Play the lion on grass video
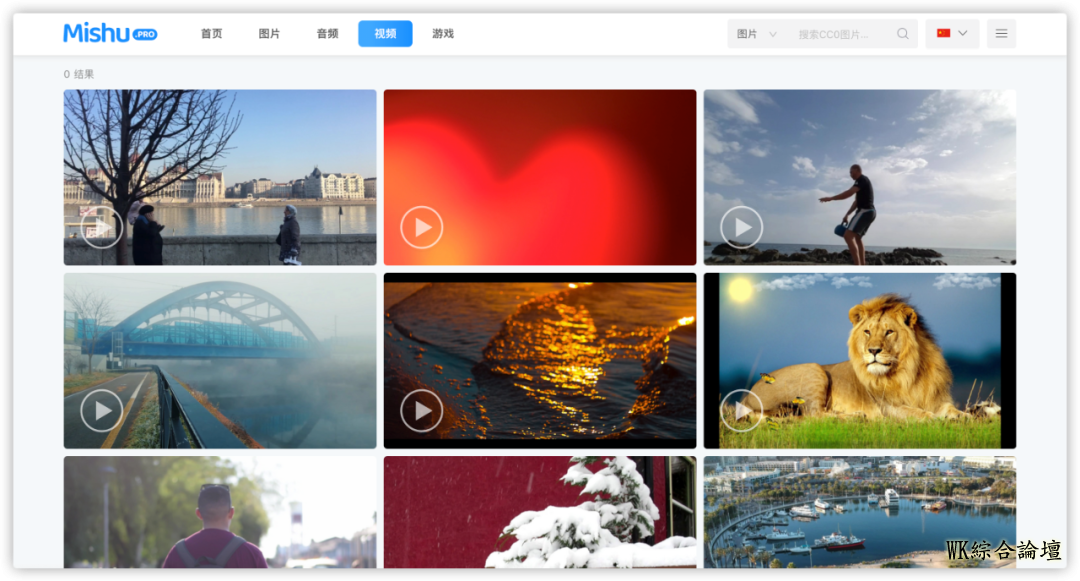 pyautogui.click(x=741, y=410)
